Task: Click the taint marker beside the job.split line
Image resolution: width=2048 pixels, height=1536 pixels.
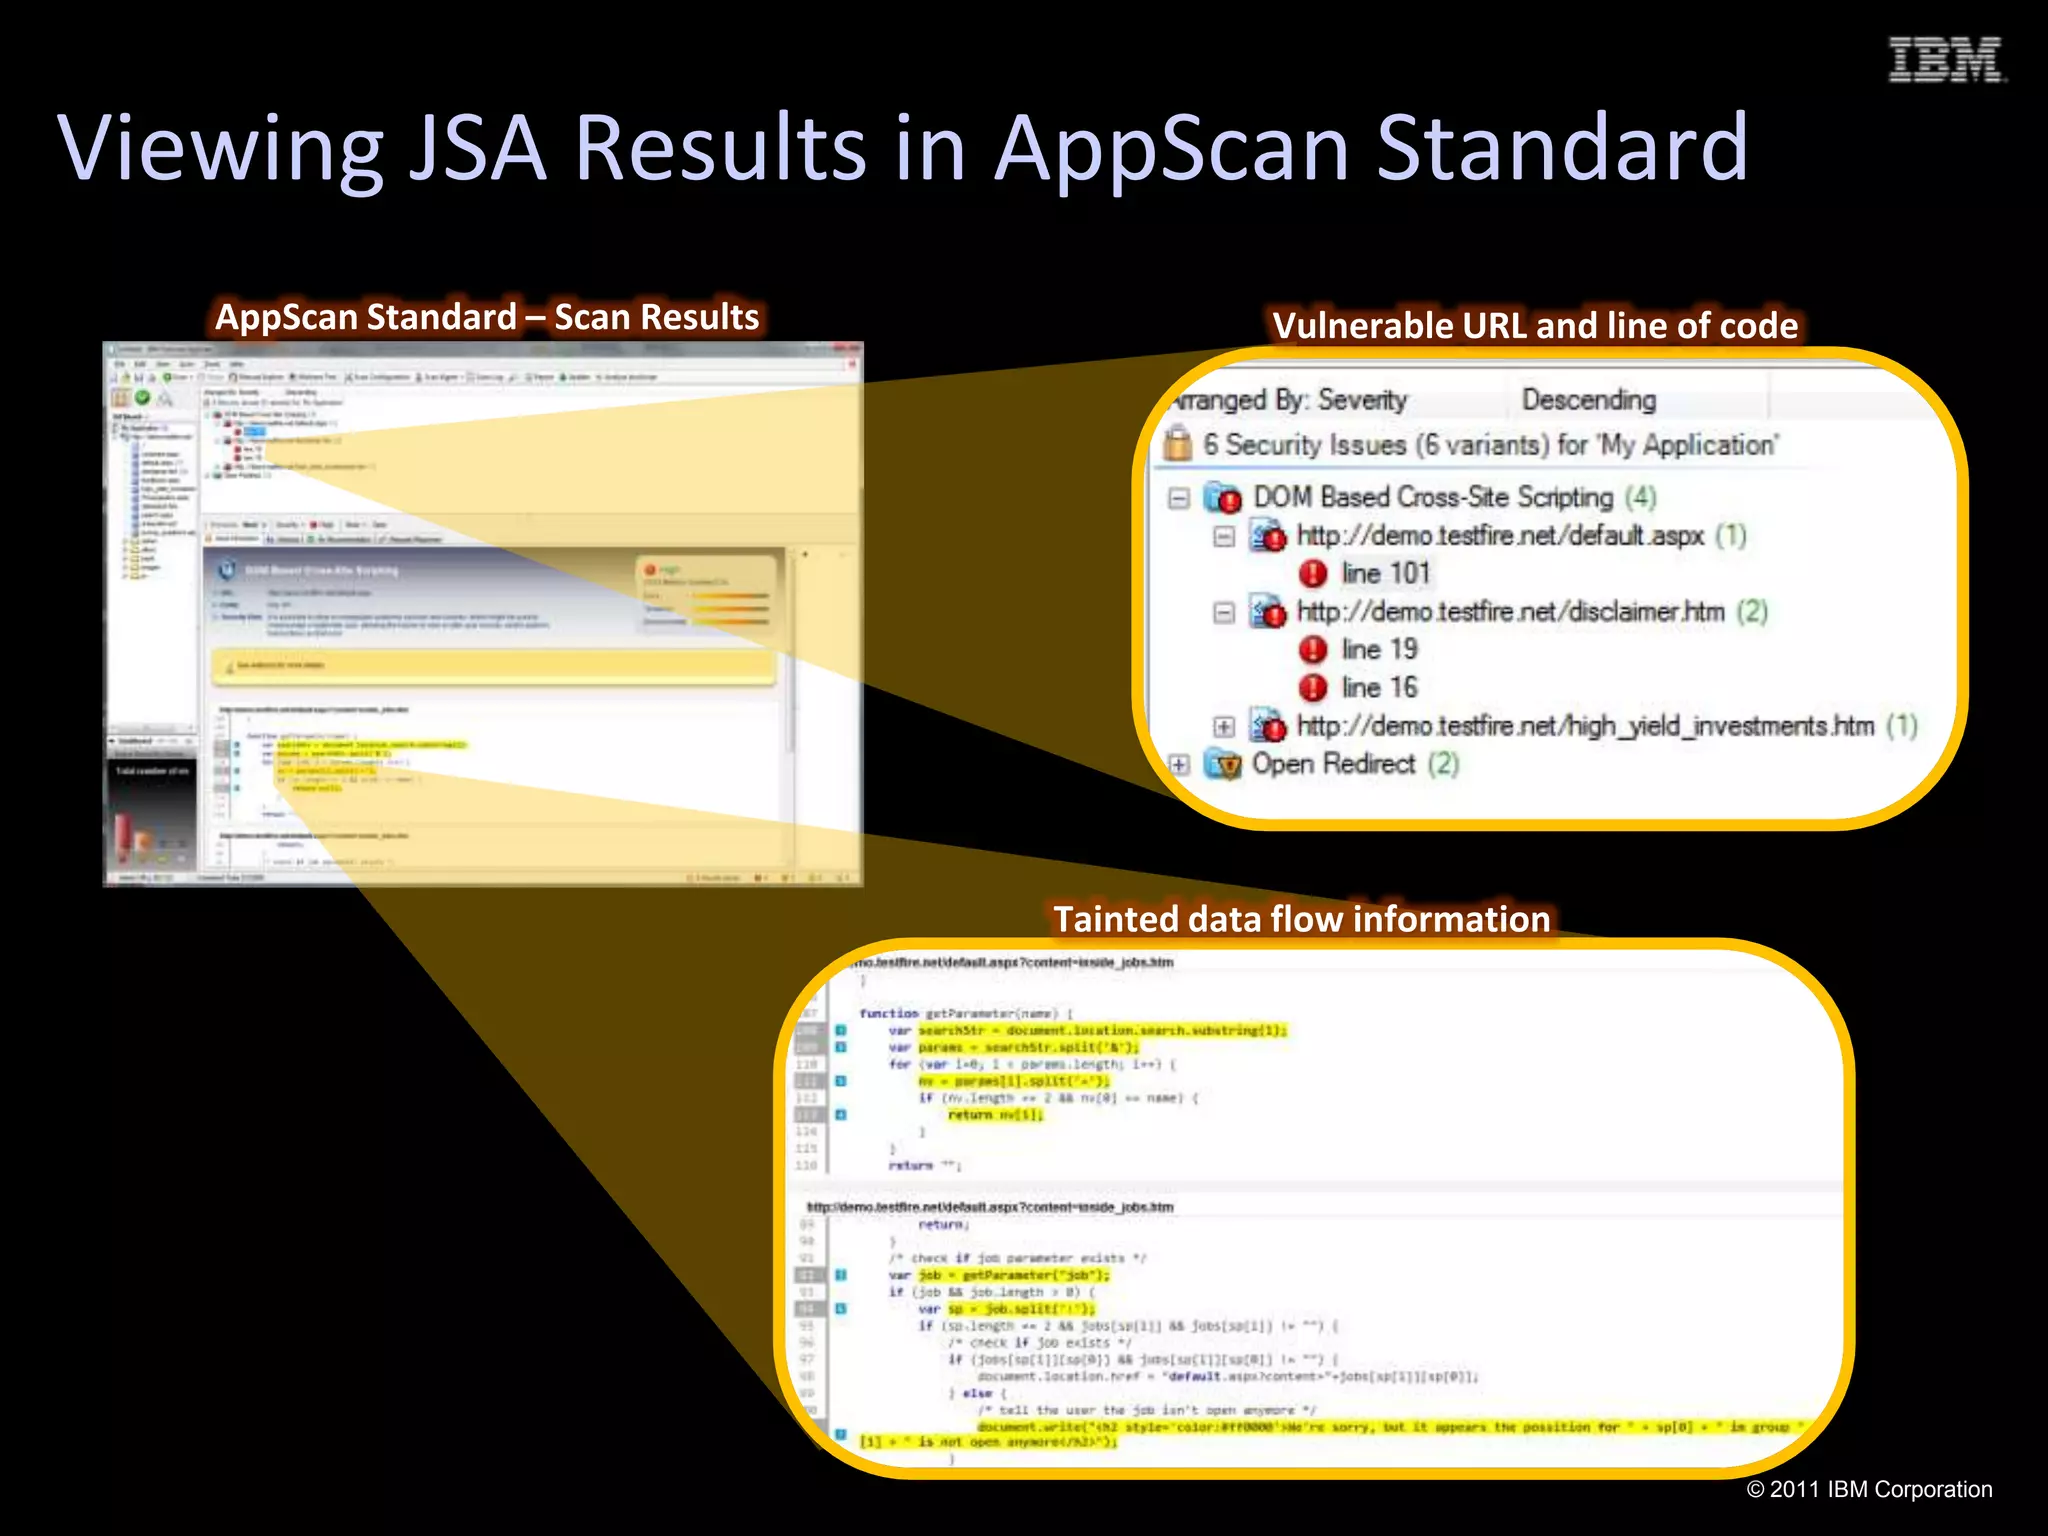Action: point(841,1308)
